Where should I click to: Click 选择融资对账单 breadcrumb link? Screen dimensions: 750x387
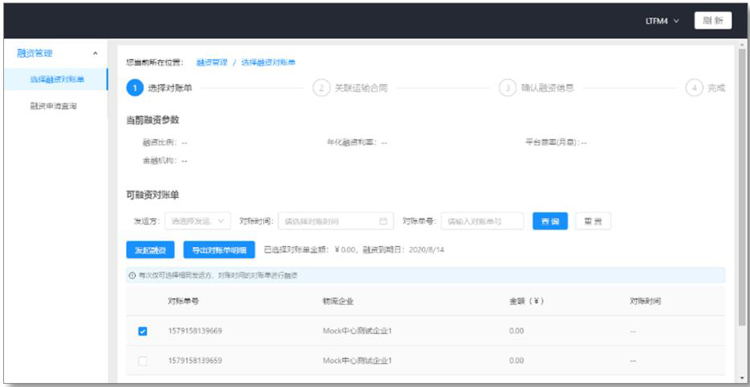click(268, 62)
